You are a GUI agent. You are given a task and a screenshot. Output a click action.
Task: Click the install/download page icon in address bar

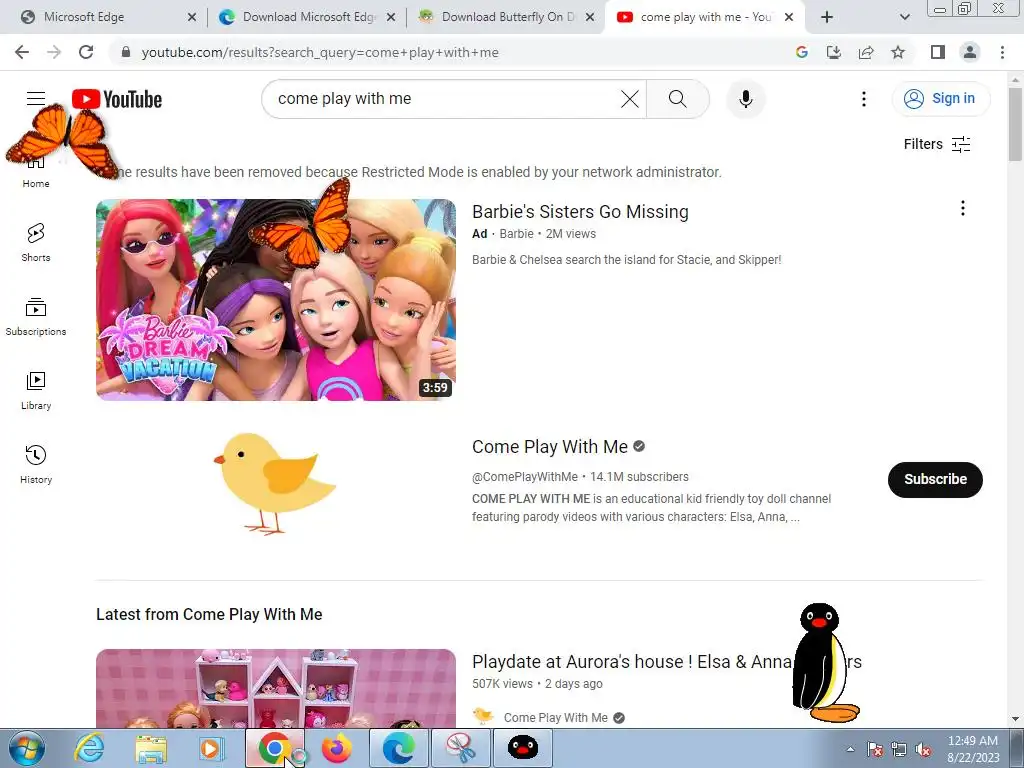coord(834,52)
